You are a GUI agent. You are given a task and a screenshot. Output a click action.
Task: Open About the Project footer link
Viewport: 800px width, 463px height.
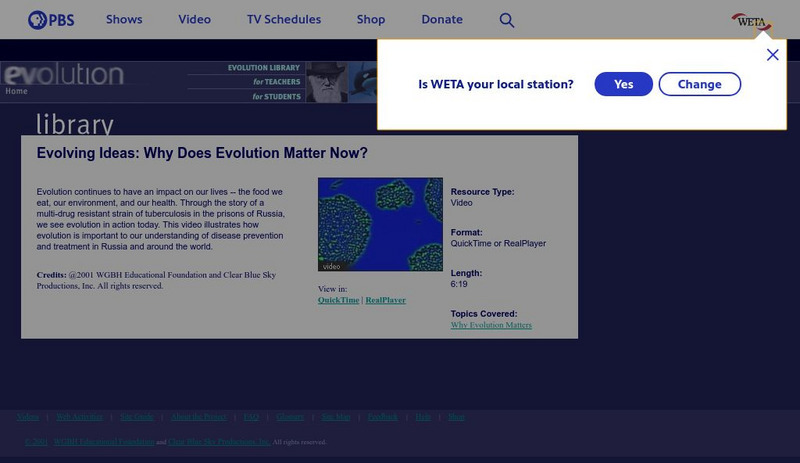198,417
